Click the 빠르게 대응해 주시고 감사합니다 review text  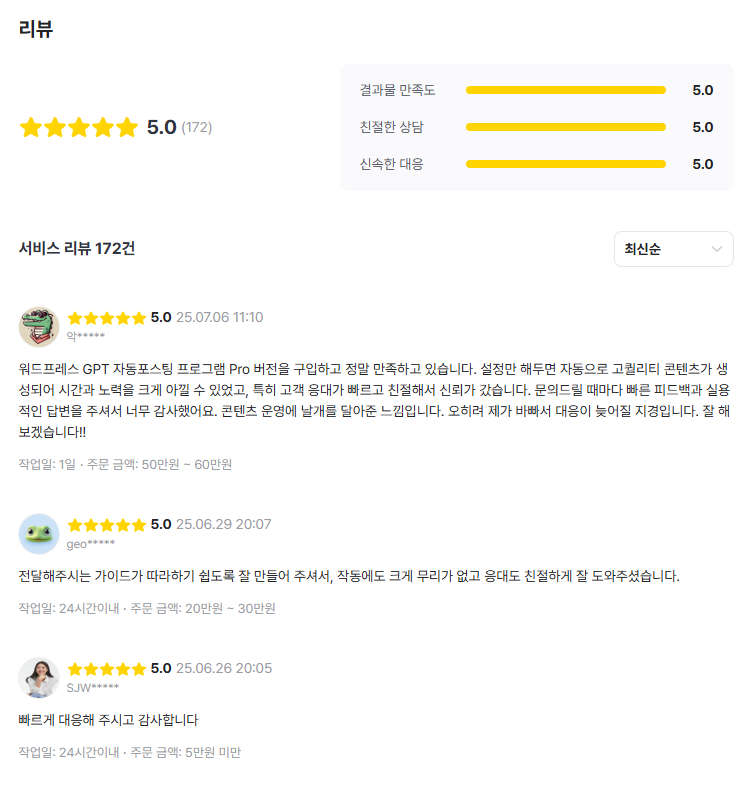[x=109, y=720]
